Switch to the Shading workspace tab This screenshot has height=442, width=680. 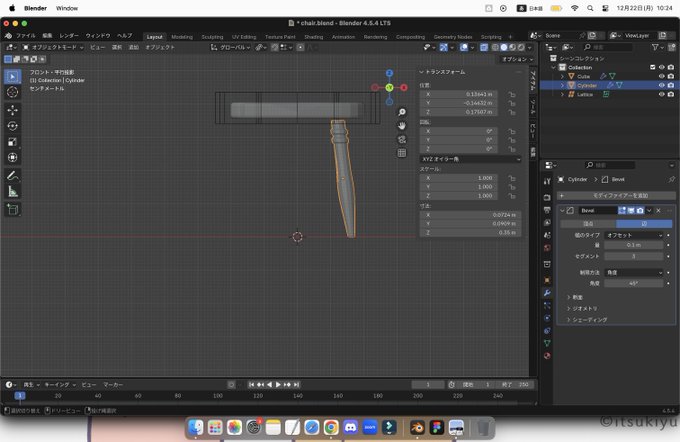click(x=314, y=37)
